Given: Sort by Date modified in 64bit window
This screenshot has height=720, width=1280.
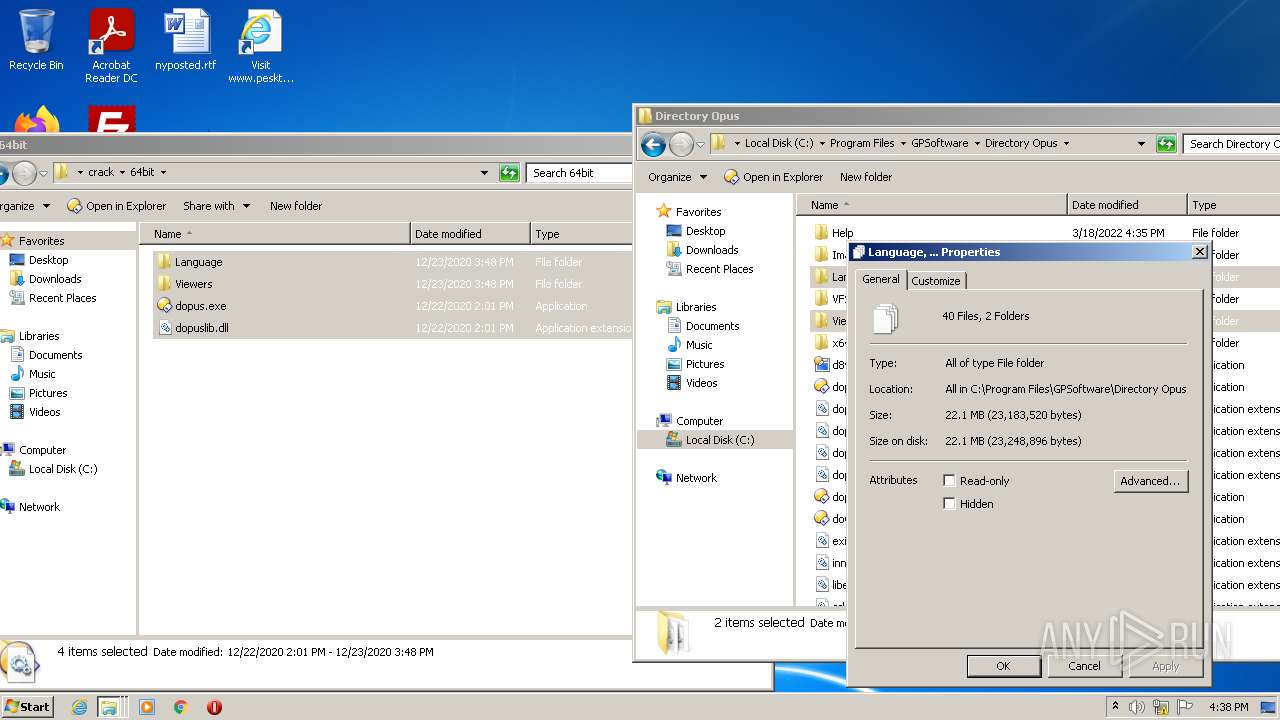Looking at the screenshot, I should pos(470,234).
